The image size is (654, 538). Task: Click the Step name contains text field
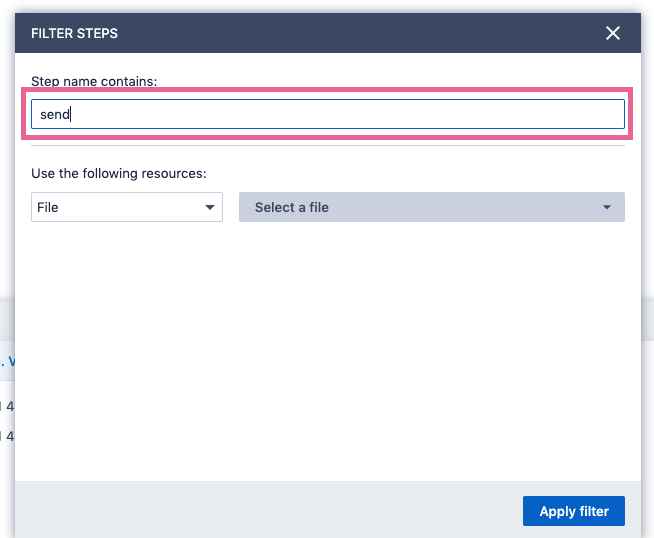(328, 114)
